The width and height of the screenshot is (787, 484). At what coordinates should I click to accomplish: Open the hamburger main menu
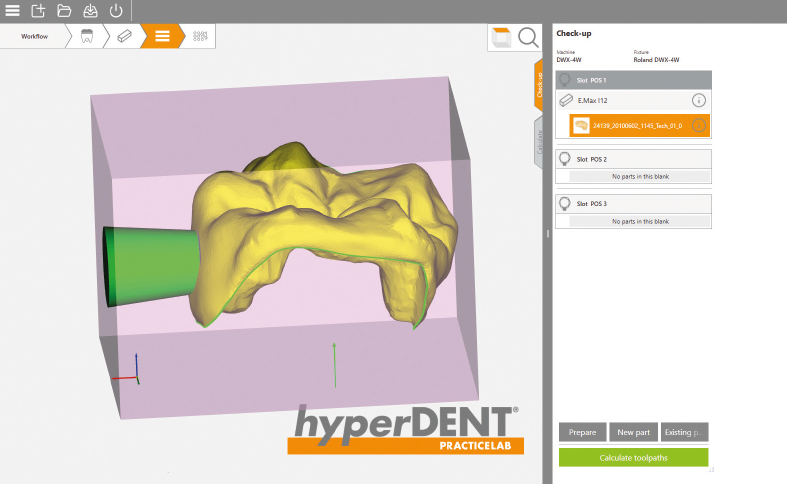coord(12,11)
